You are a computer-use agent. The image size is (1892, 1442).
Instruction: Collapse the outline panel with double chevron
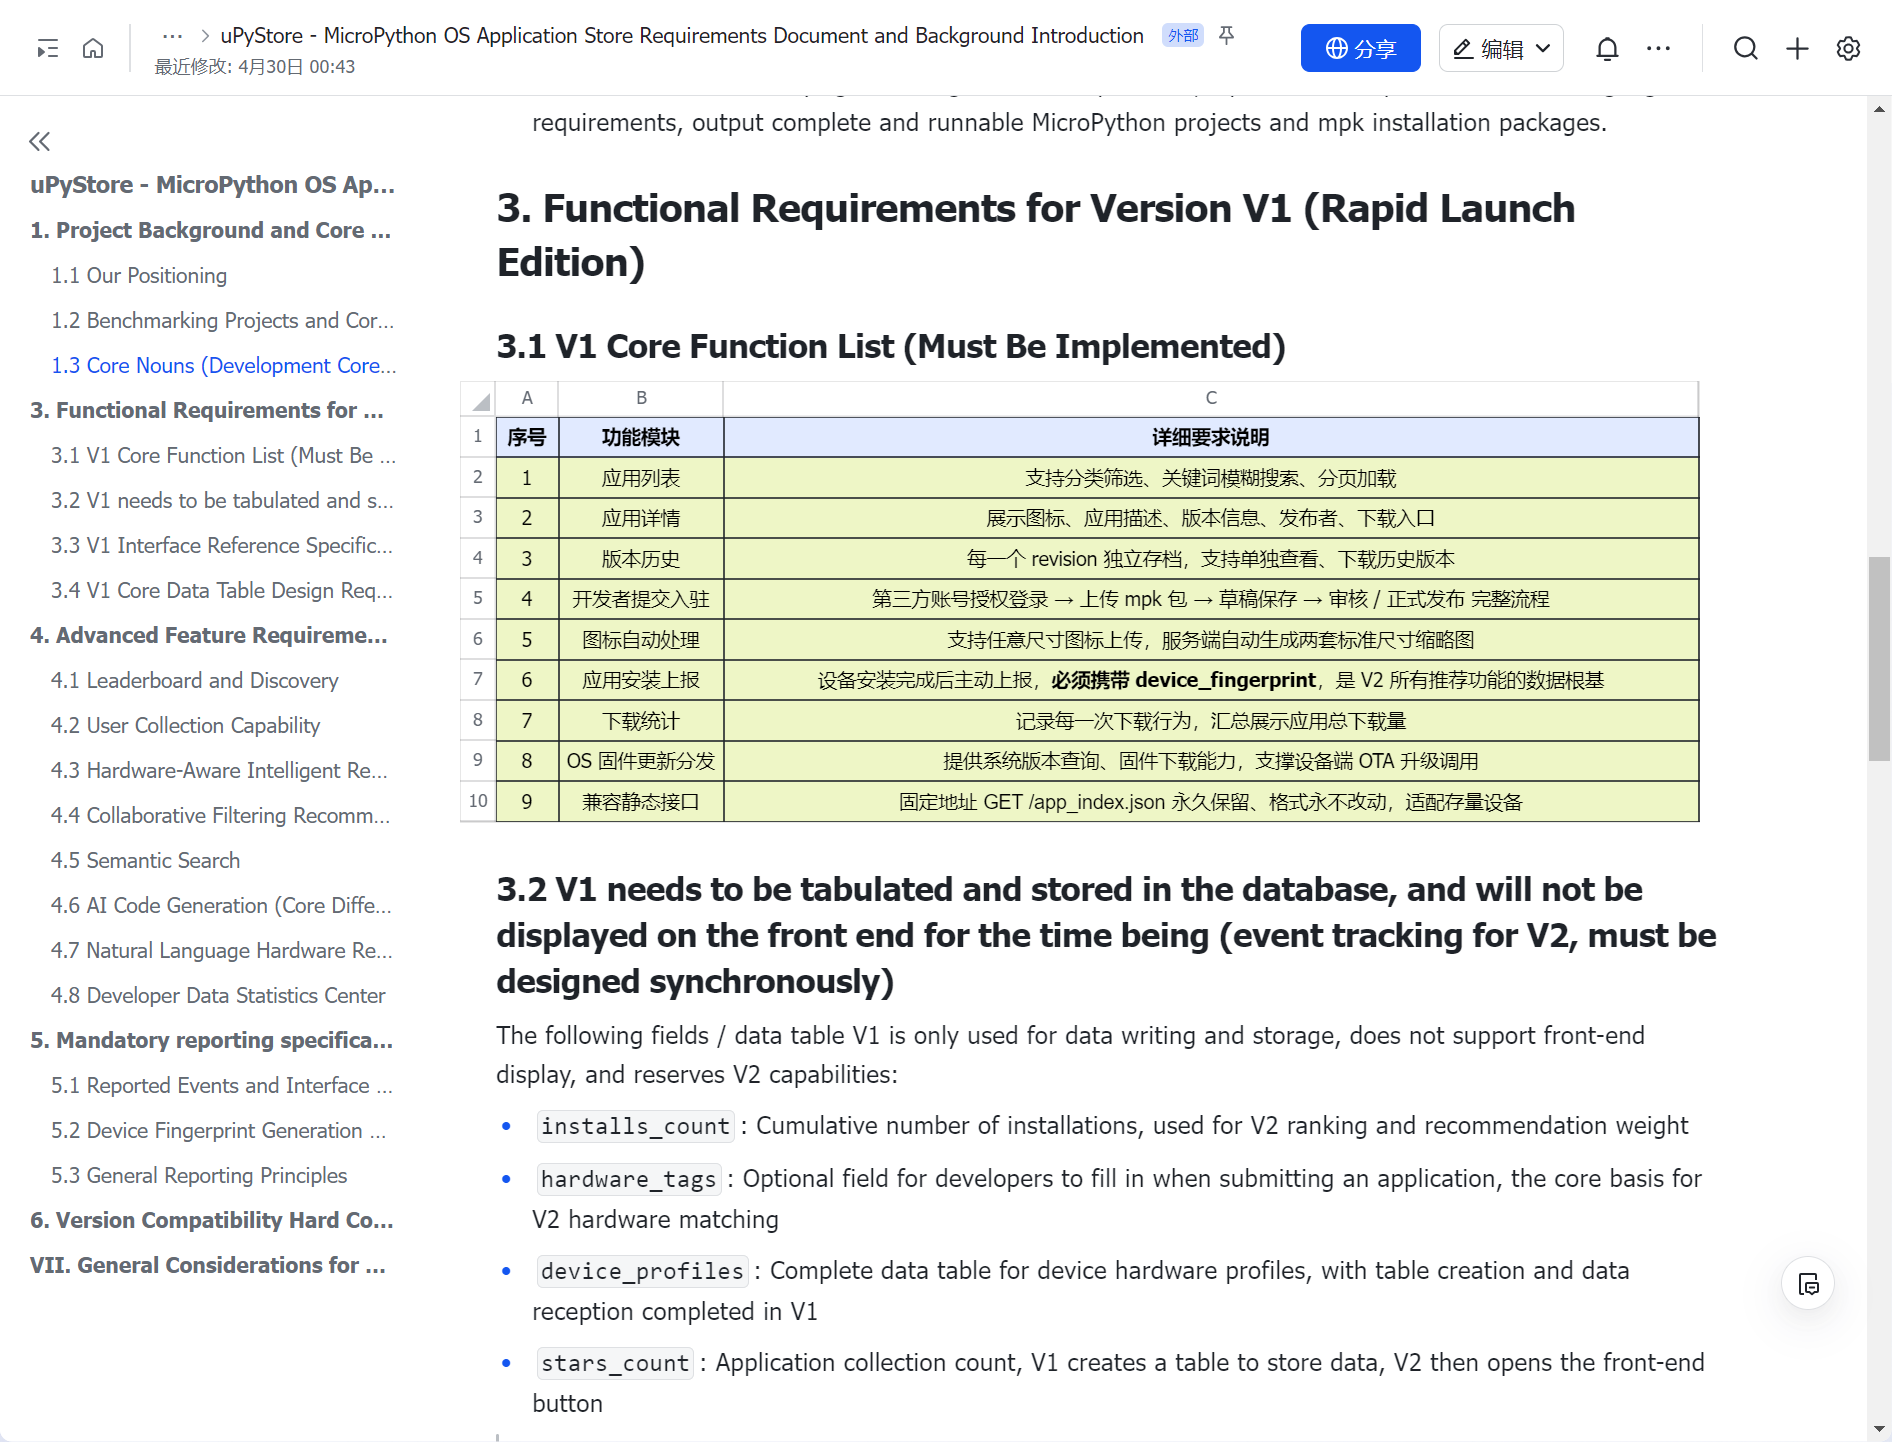coord(40,141)
